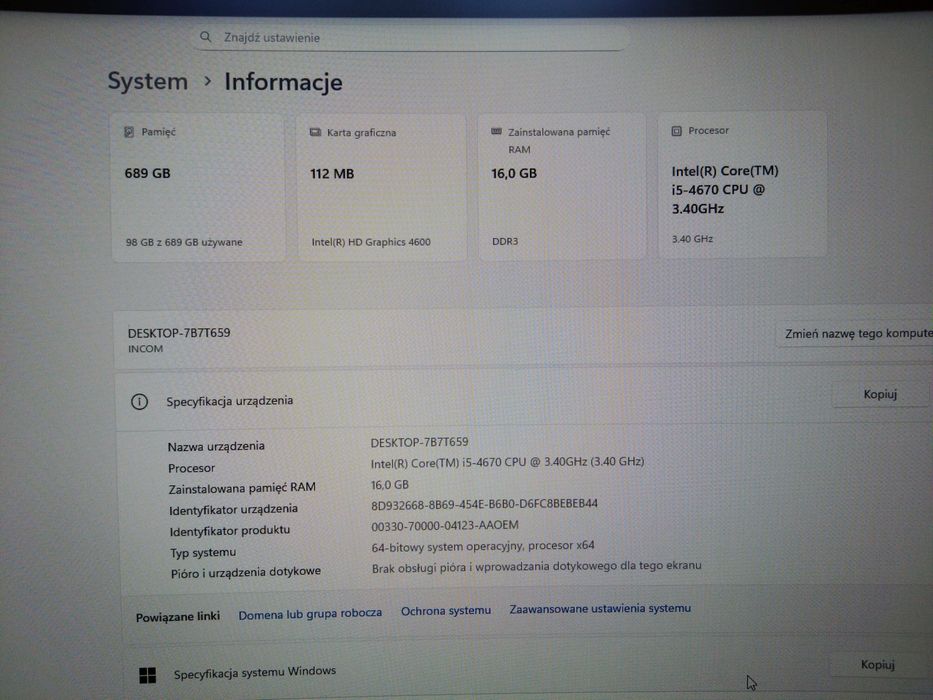Open the Pamięć 689 GB card
The width and height of the screenshot is (933, 700).
pos(198,188)
